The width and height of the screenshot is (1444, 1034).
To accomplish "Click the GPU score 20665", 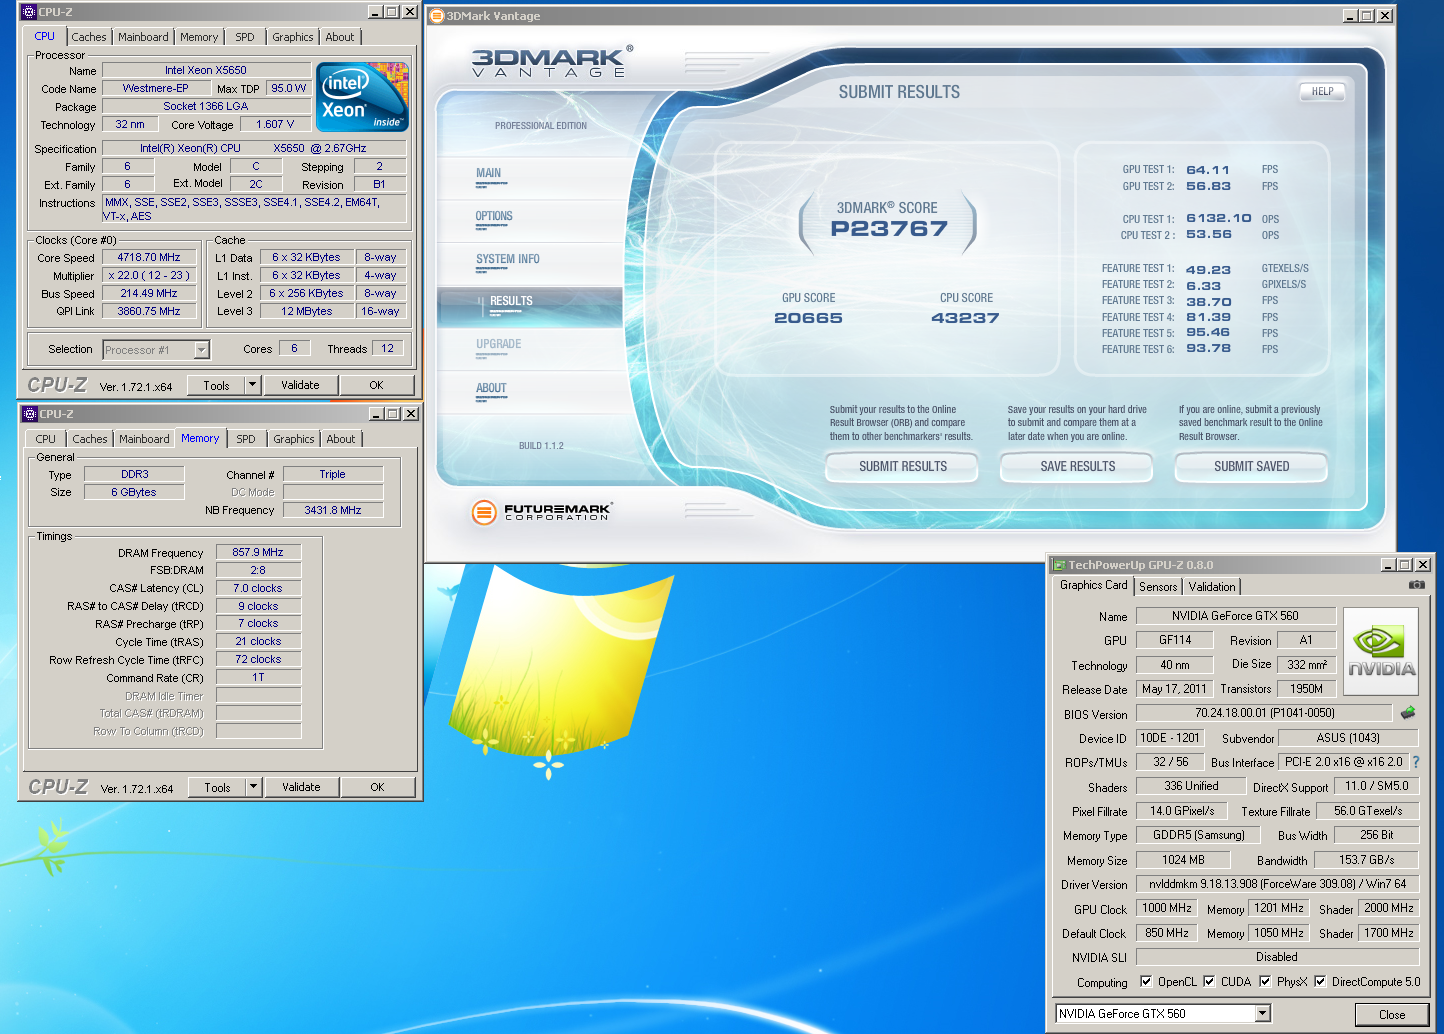I will click(x=808, y=318).
